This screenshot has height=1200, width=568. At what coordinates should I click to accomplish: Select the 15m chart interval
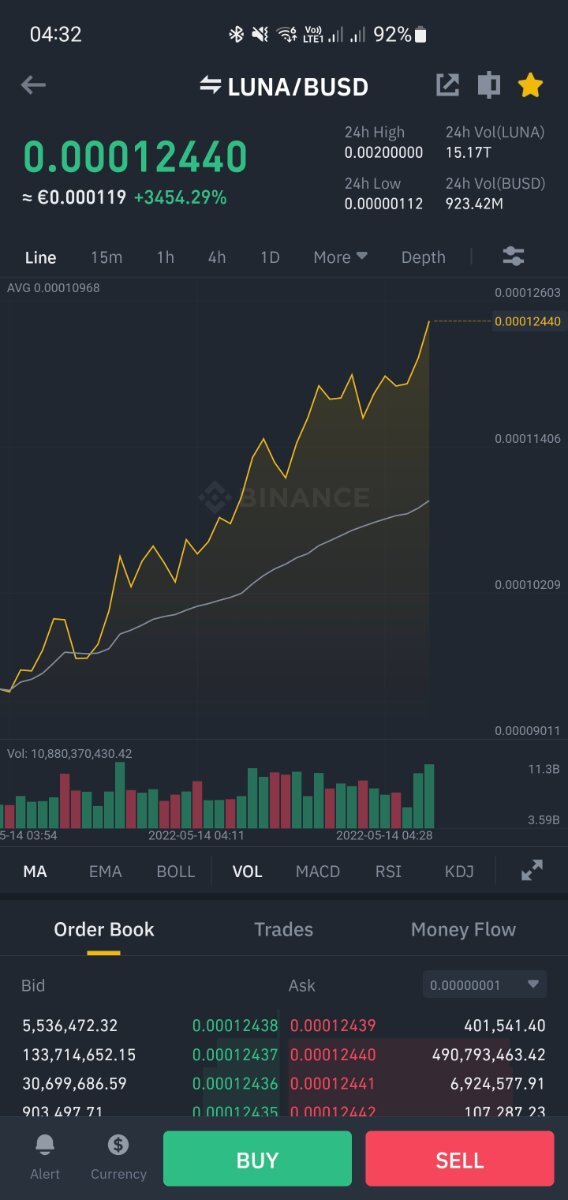pyautogui.click(x=106, y=257)
